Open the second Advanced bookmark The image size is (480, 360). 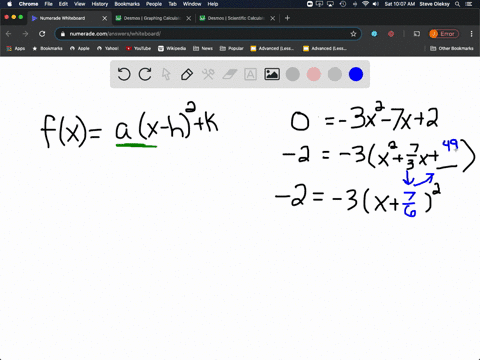pyautogui.click(x=325, y=48)
